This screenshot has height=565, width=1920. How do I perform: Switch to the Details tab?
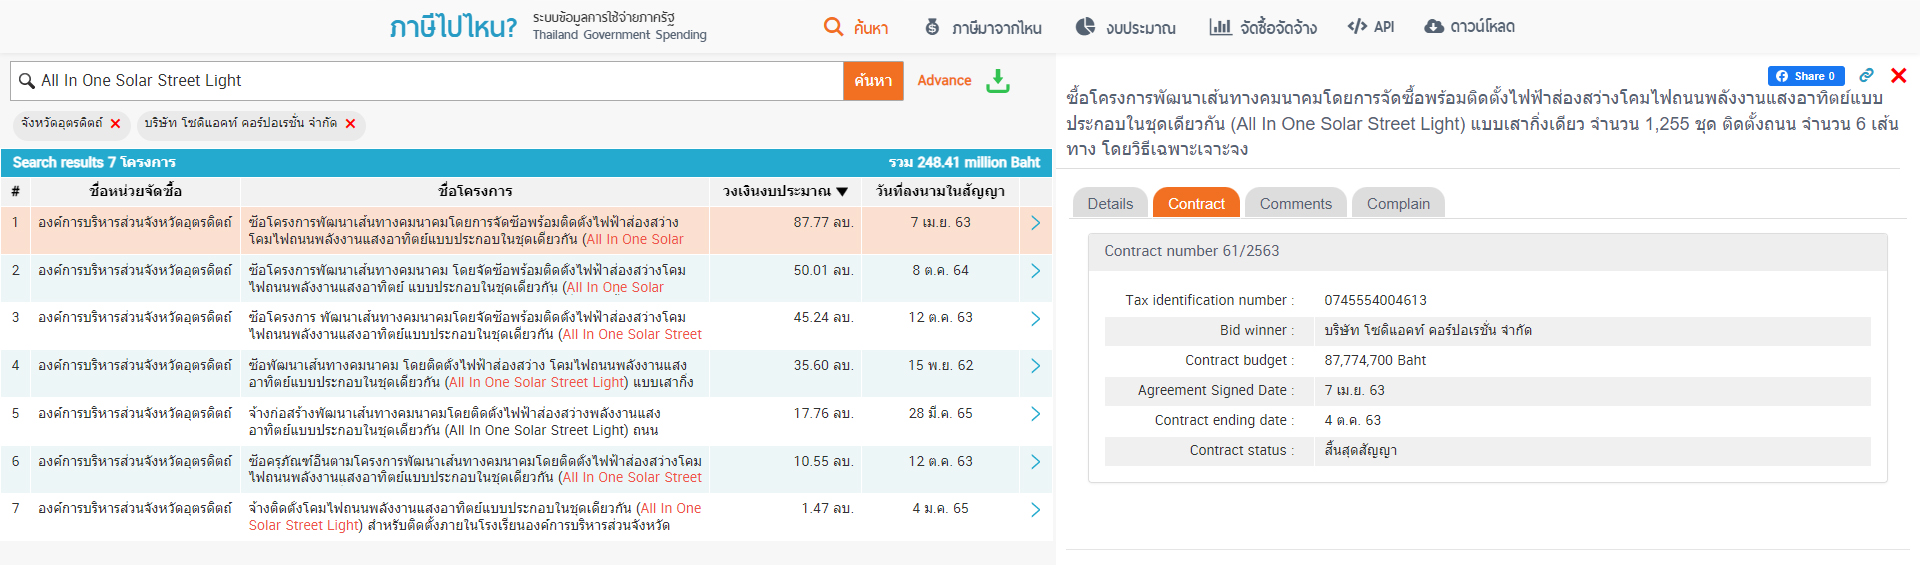tap(1110, 204)
